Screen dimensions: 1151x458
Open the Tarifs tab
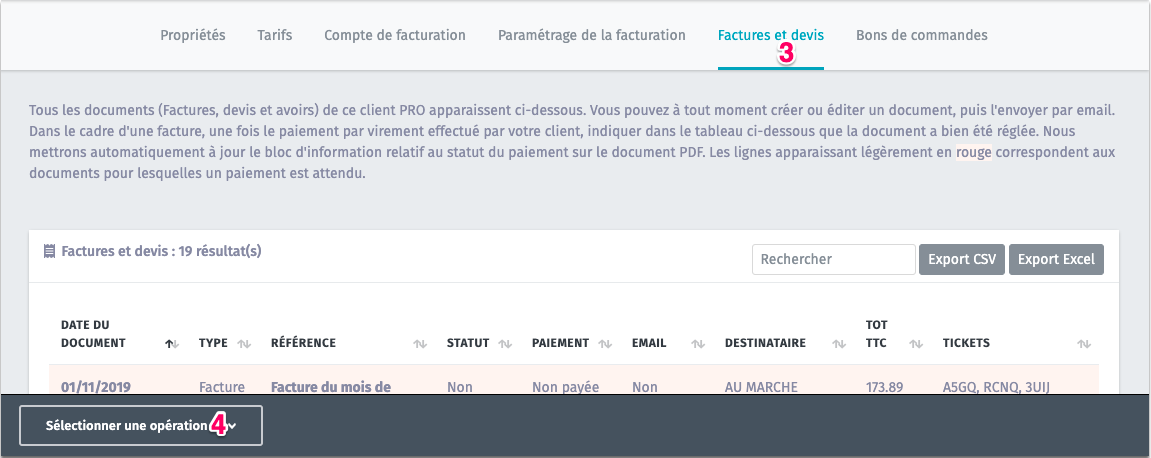(x=275, y=35)
